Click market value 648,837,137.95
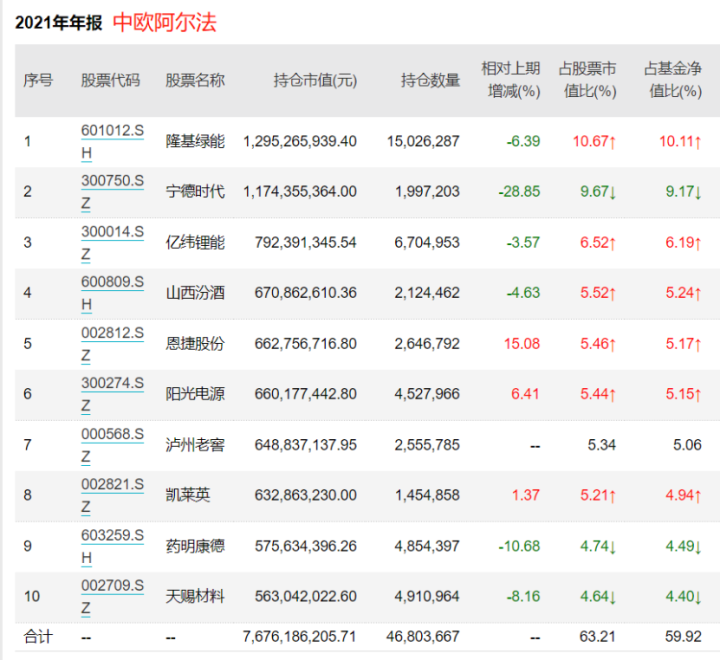 [306, 445]
